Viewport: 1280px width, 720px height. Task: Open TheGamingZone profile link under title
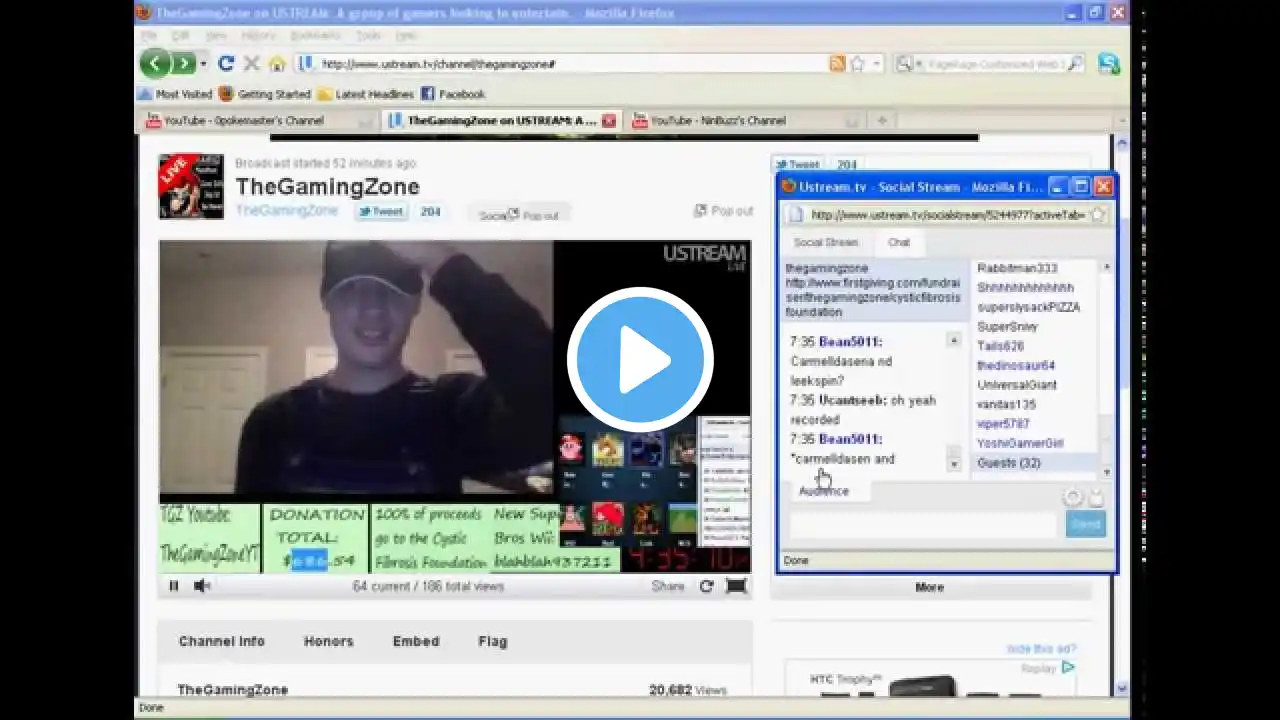tap(287, 211)
